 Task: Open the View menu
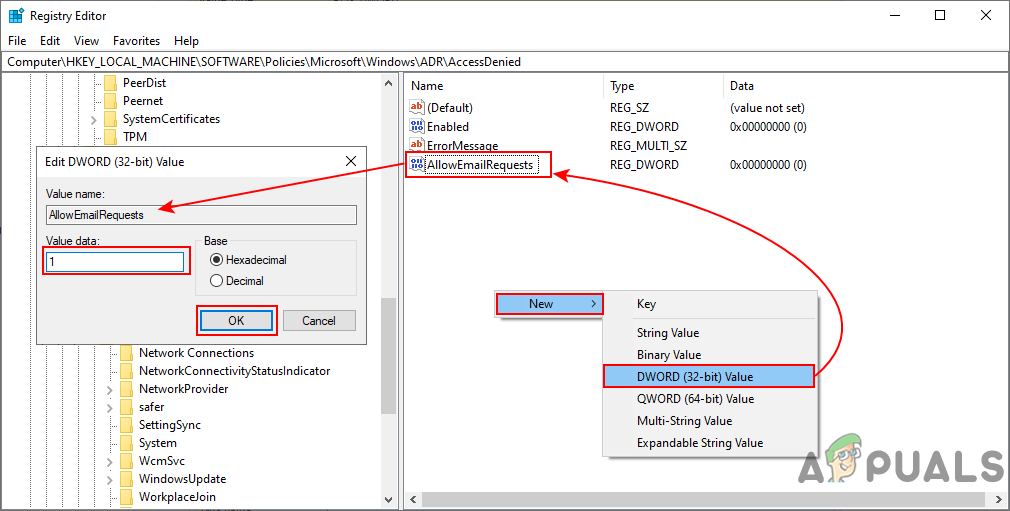86,41
